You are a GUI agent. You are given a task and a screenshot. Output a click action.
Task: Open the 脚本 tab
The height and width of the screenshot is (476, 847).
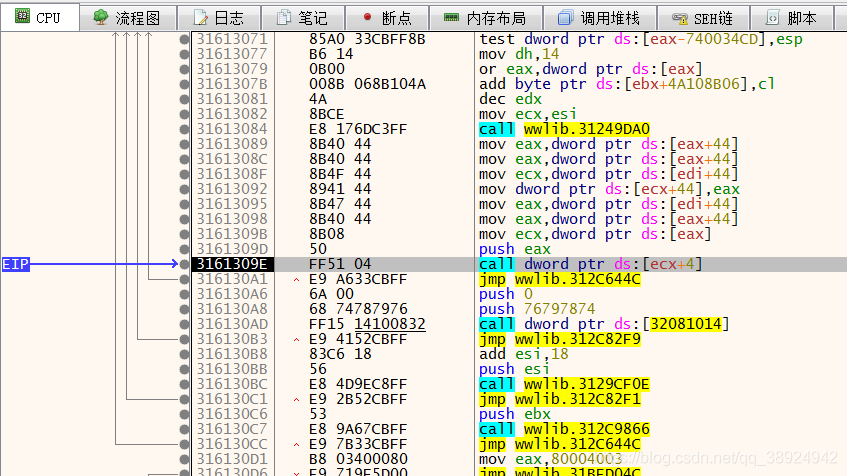pos(792,18)
